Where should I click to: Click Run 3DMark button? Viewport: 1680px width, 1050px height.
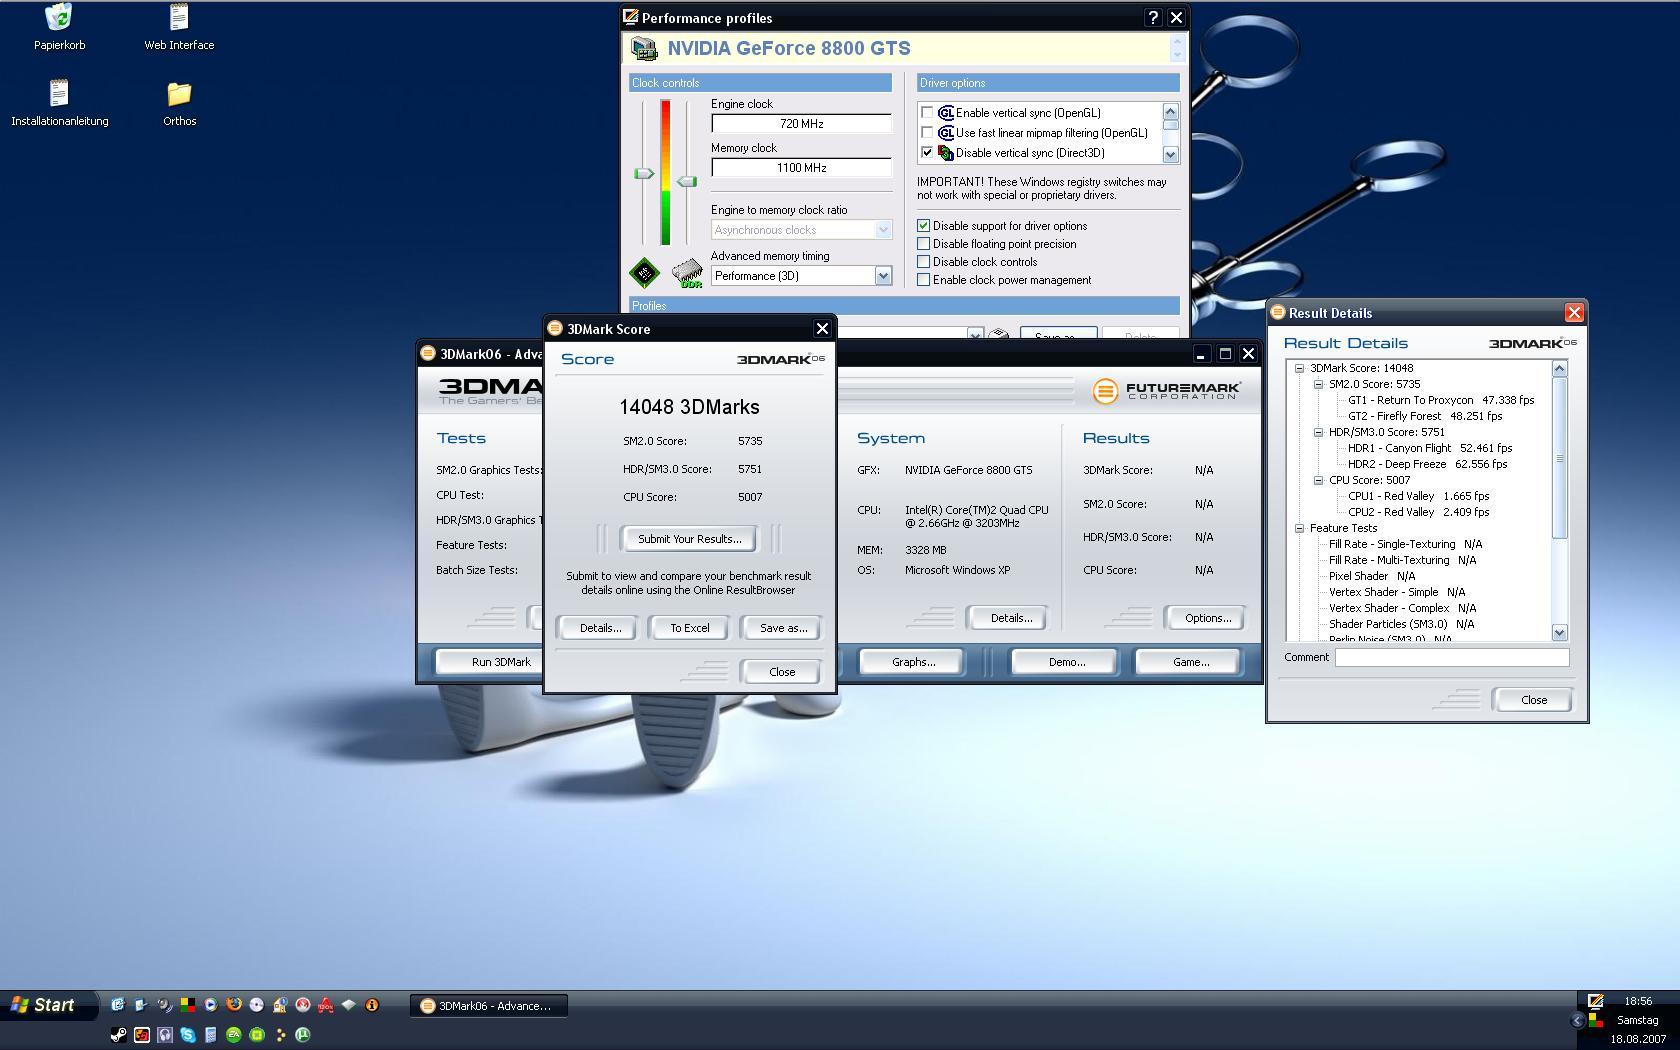tap(489, 662)
